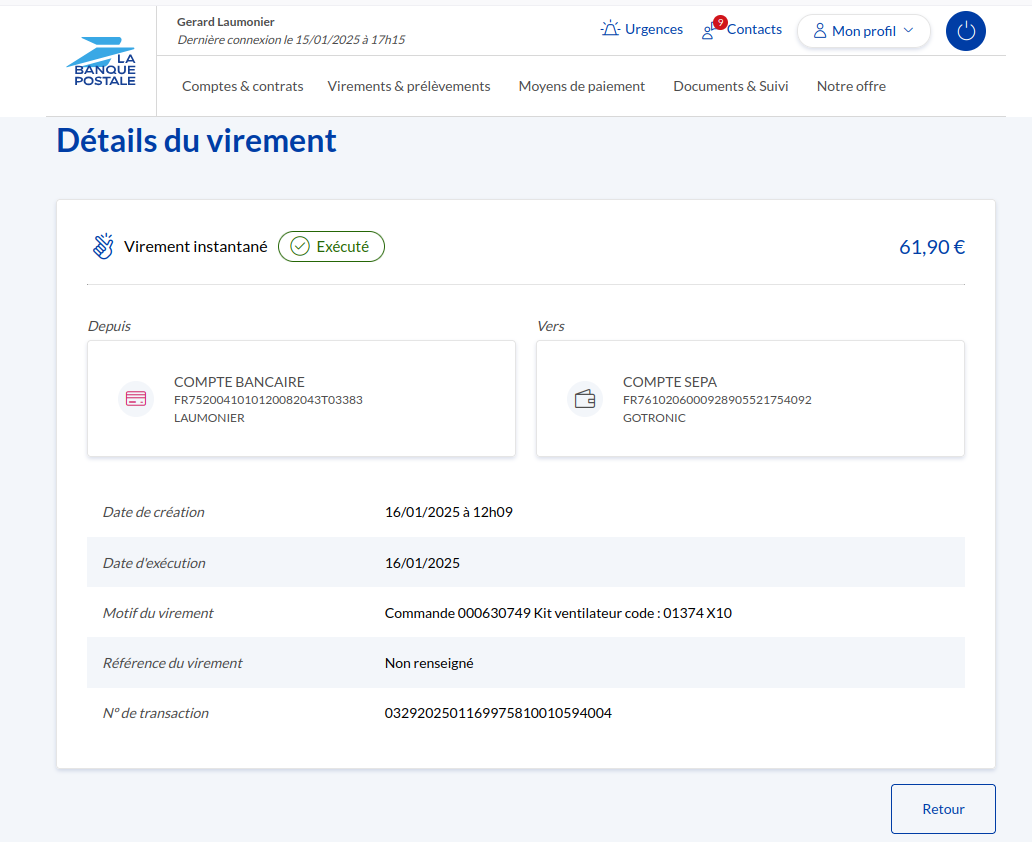Click the Urgences alarm icon
The image size is (1032, 842).
[x=610, y=29]
